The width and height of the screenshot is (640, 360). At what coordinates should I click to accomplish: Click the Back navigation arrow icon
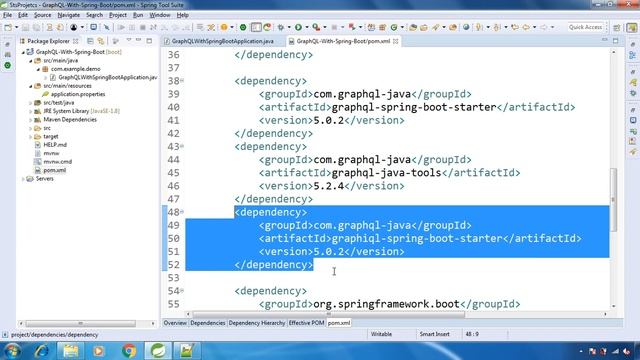point(526,27)
